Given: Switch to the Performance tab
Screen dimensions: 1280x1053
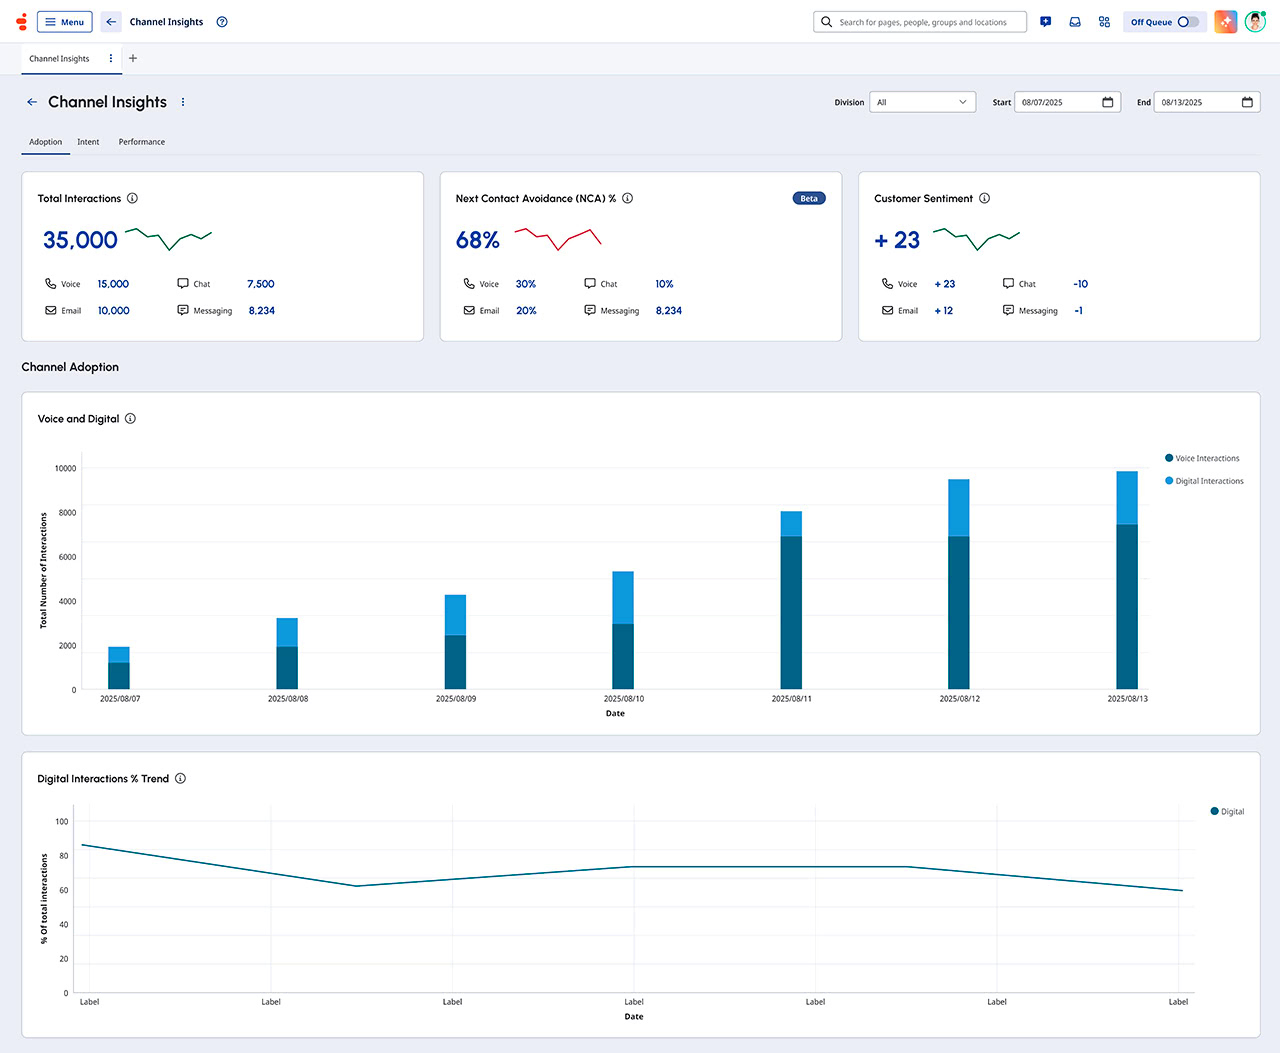Looking at the screenshot, I should (x=141, y=142).
